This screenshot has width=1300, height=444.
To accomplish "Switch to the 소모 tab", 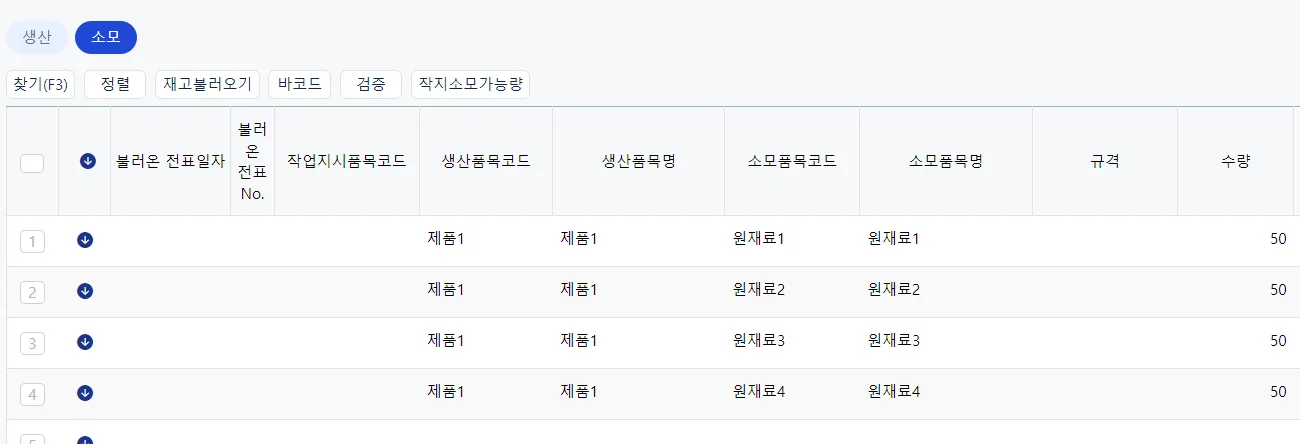I will click(x=106, y=37).
